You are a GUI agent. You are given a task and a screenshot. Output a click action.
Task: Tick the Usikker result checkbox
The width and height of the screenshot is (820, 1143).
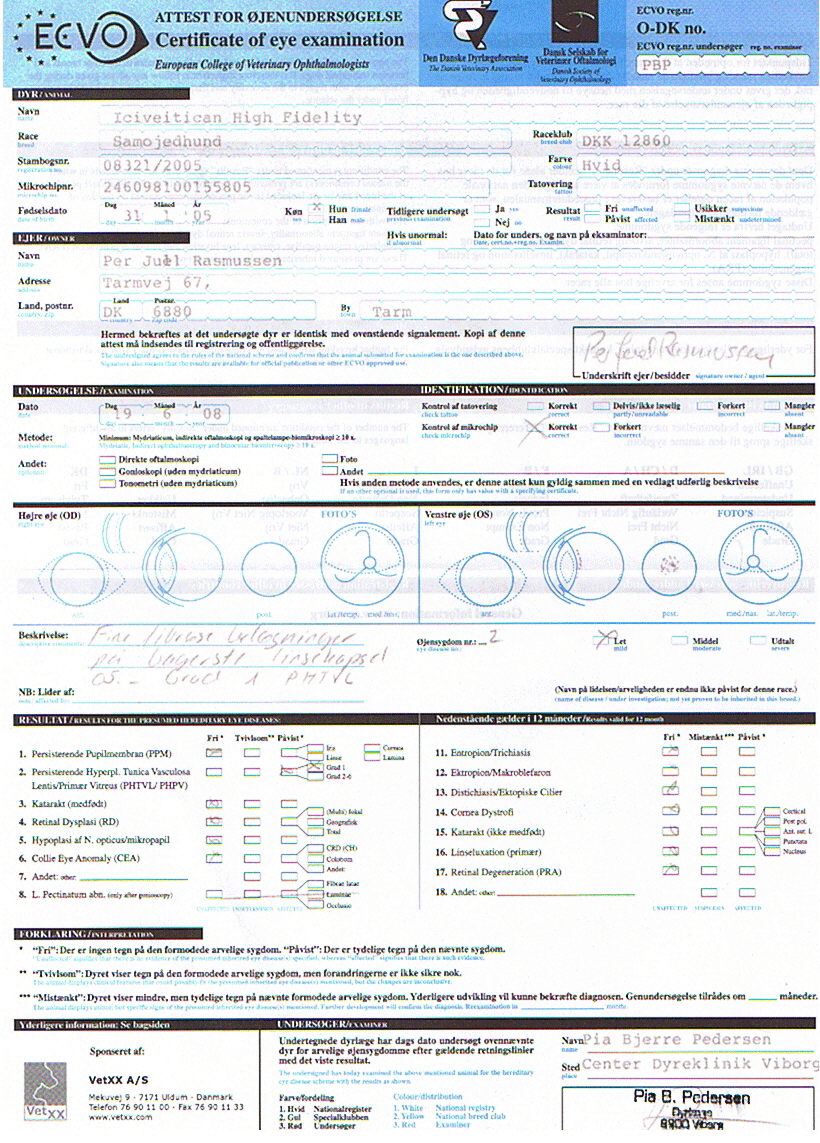tap(682, 208)
